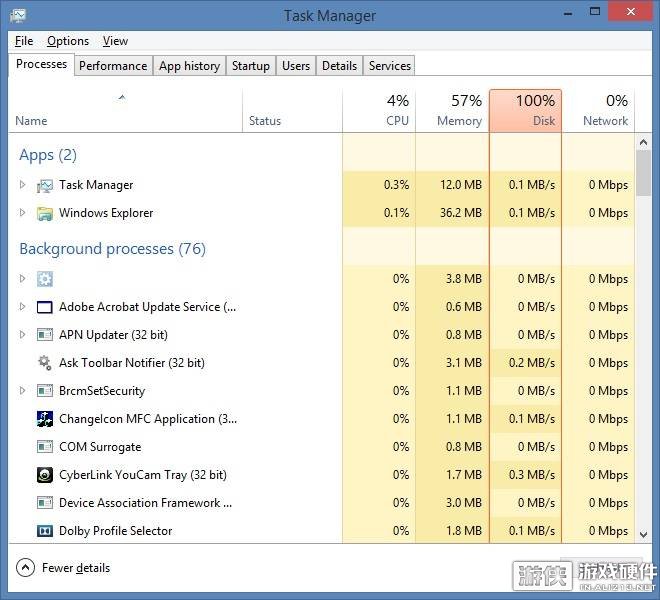Click the Device Association Framework icon
This screenshot has width=660, height=600.
[x=45, y=503]
